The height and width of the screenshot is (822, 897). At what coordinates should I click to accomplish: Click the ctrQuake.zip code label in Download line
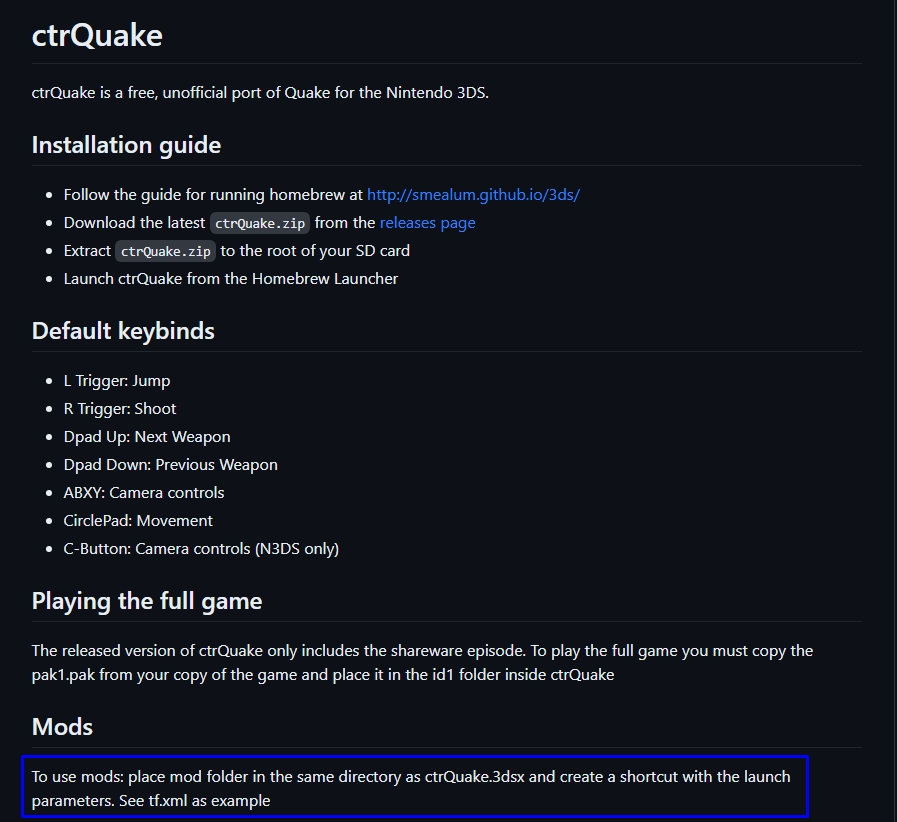[x=260, y=223]
